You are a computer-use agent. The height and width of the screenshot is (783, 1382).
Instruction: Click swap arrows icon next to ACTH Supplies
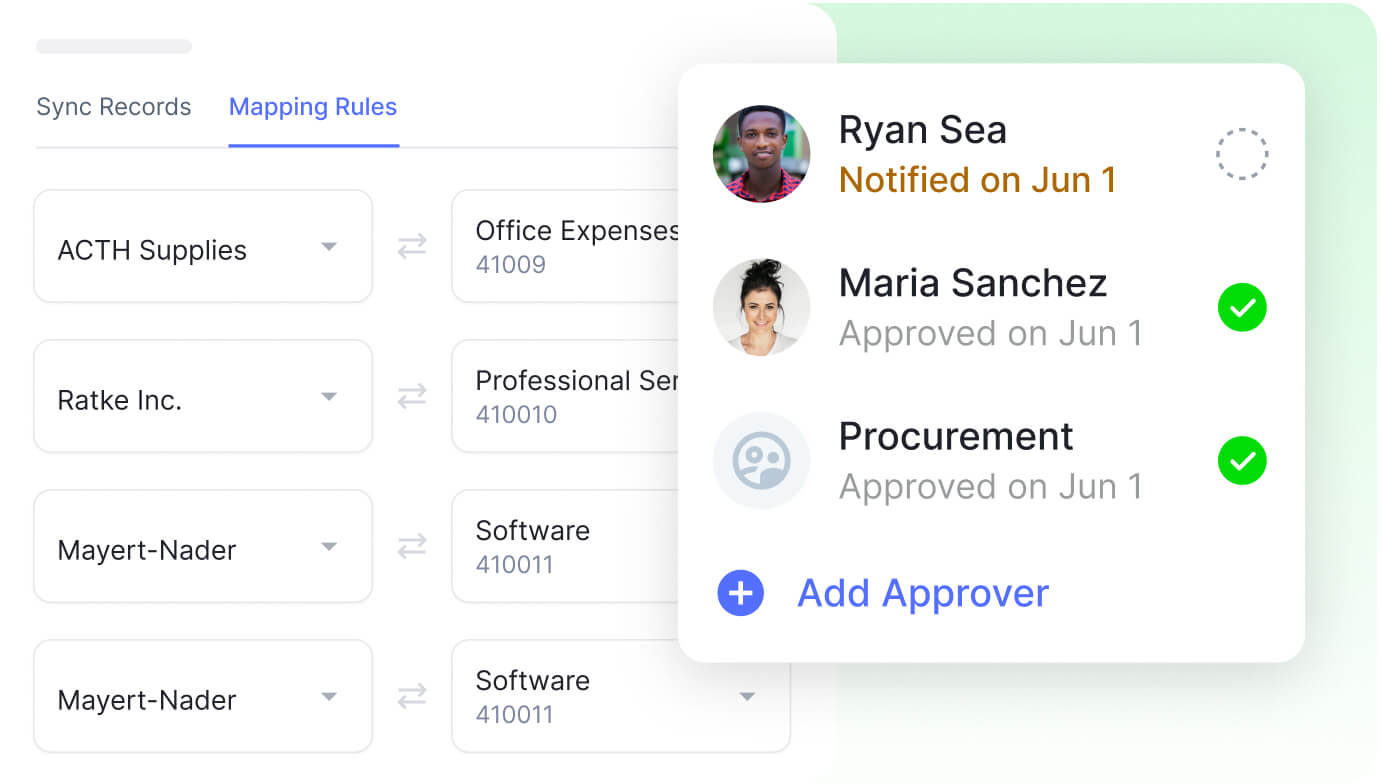tap(412, 247)
